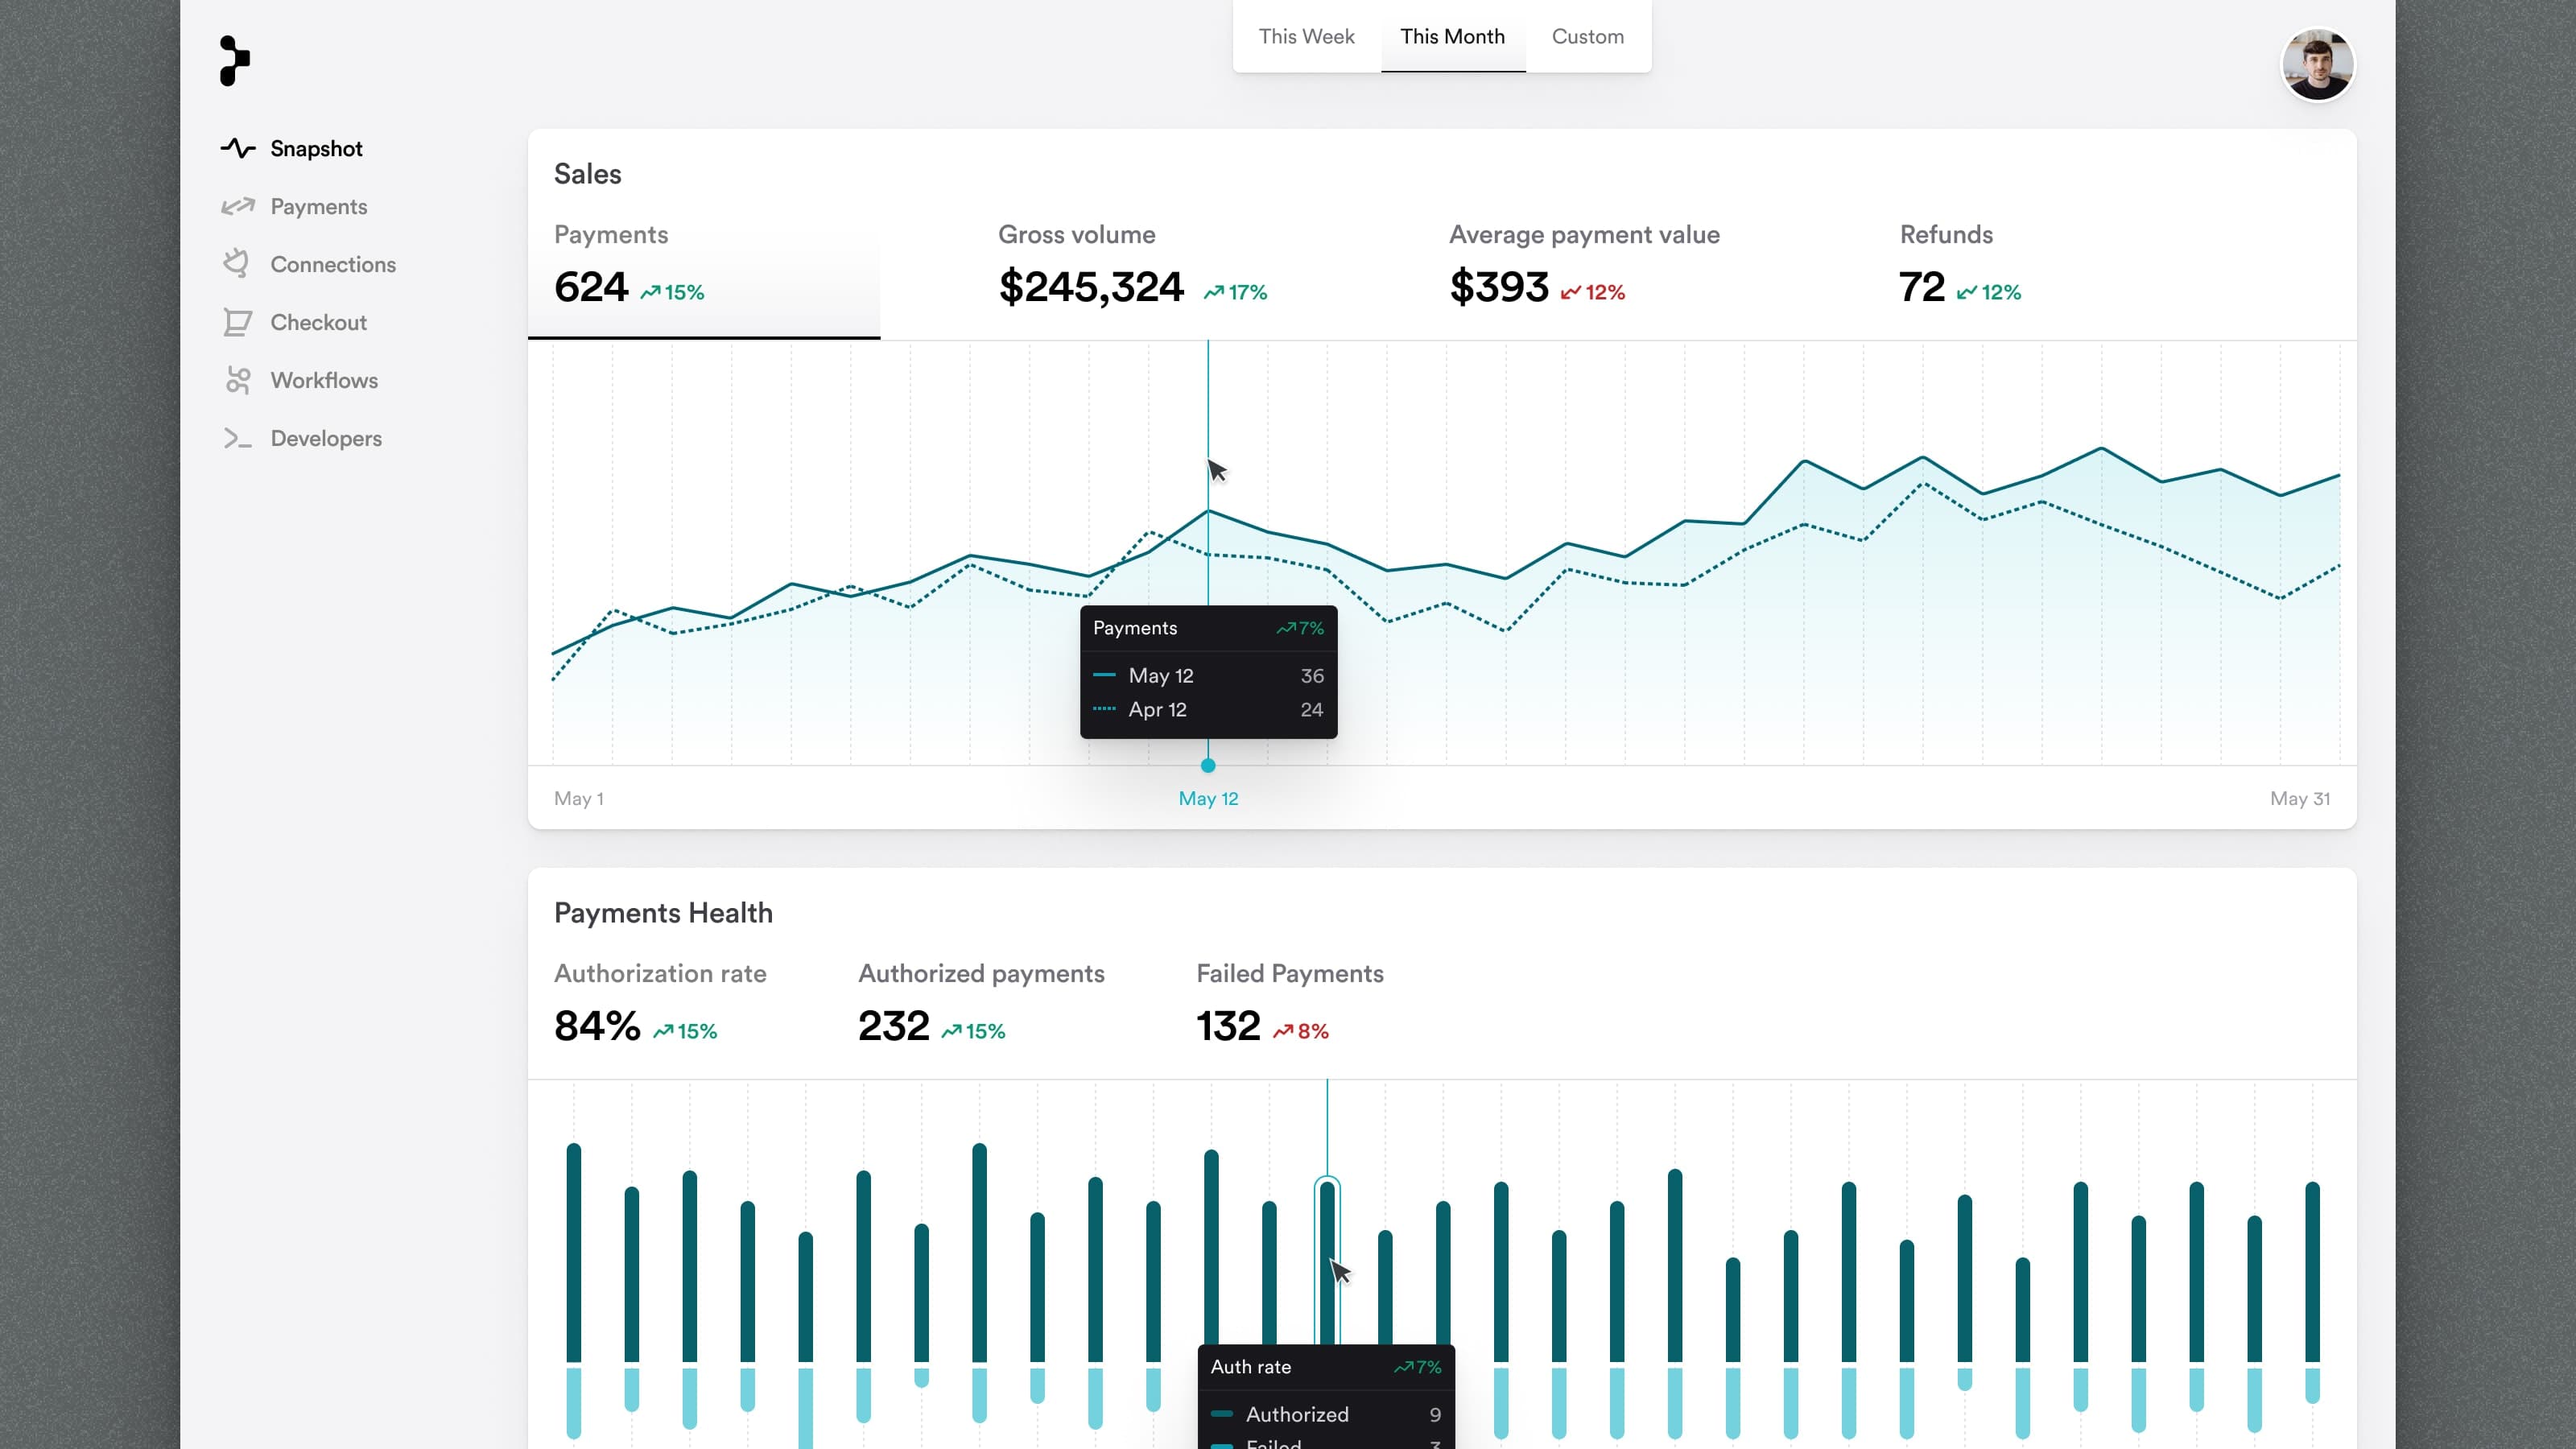Click the app logo icon
The width and height of the screenshot is (2576, 1449).
[x=235, y=61]
